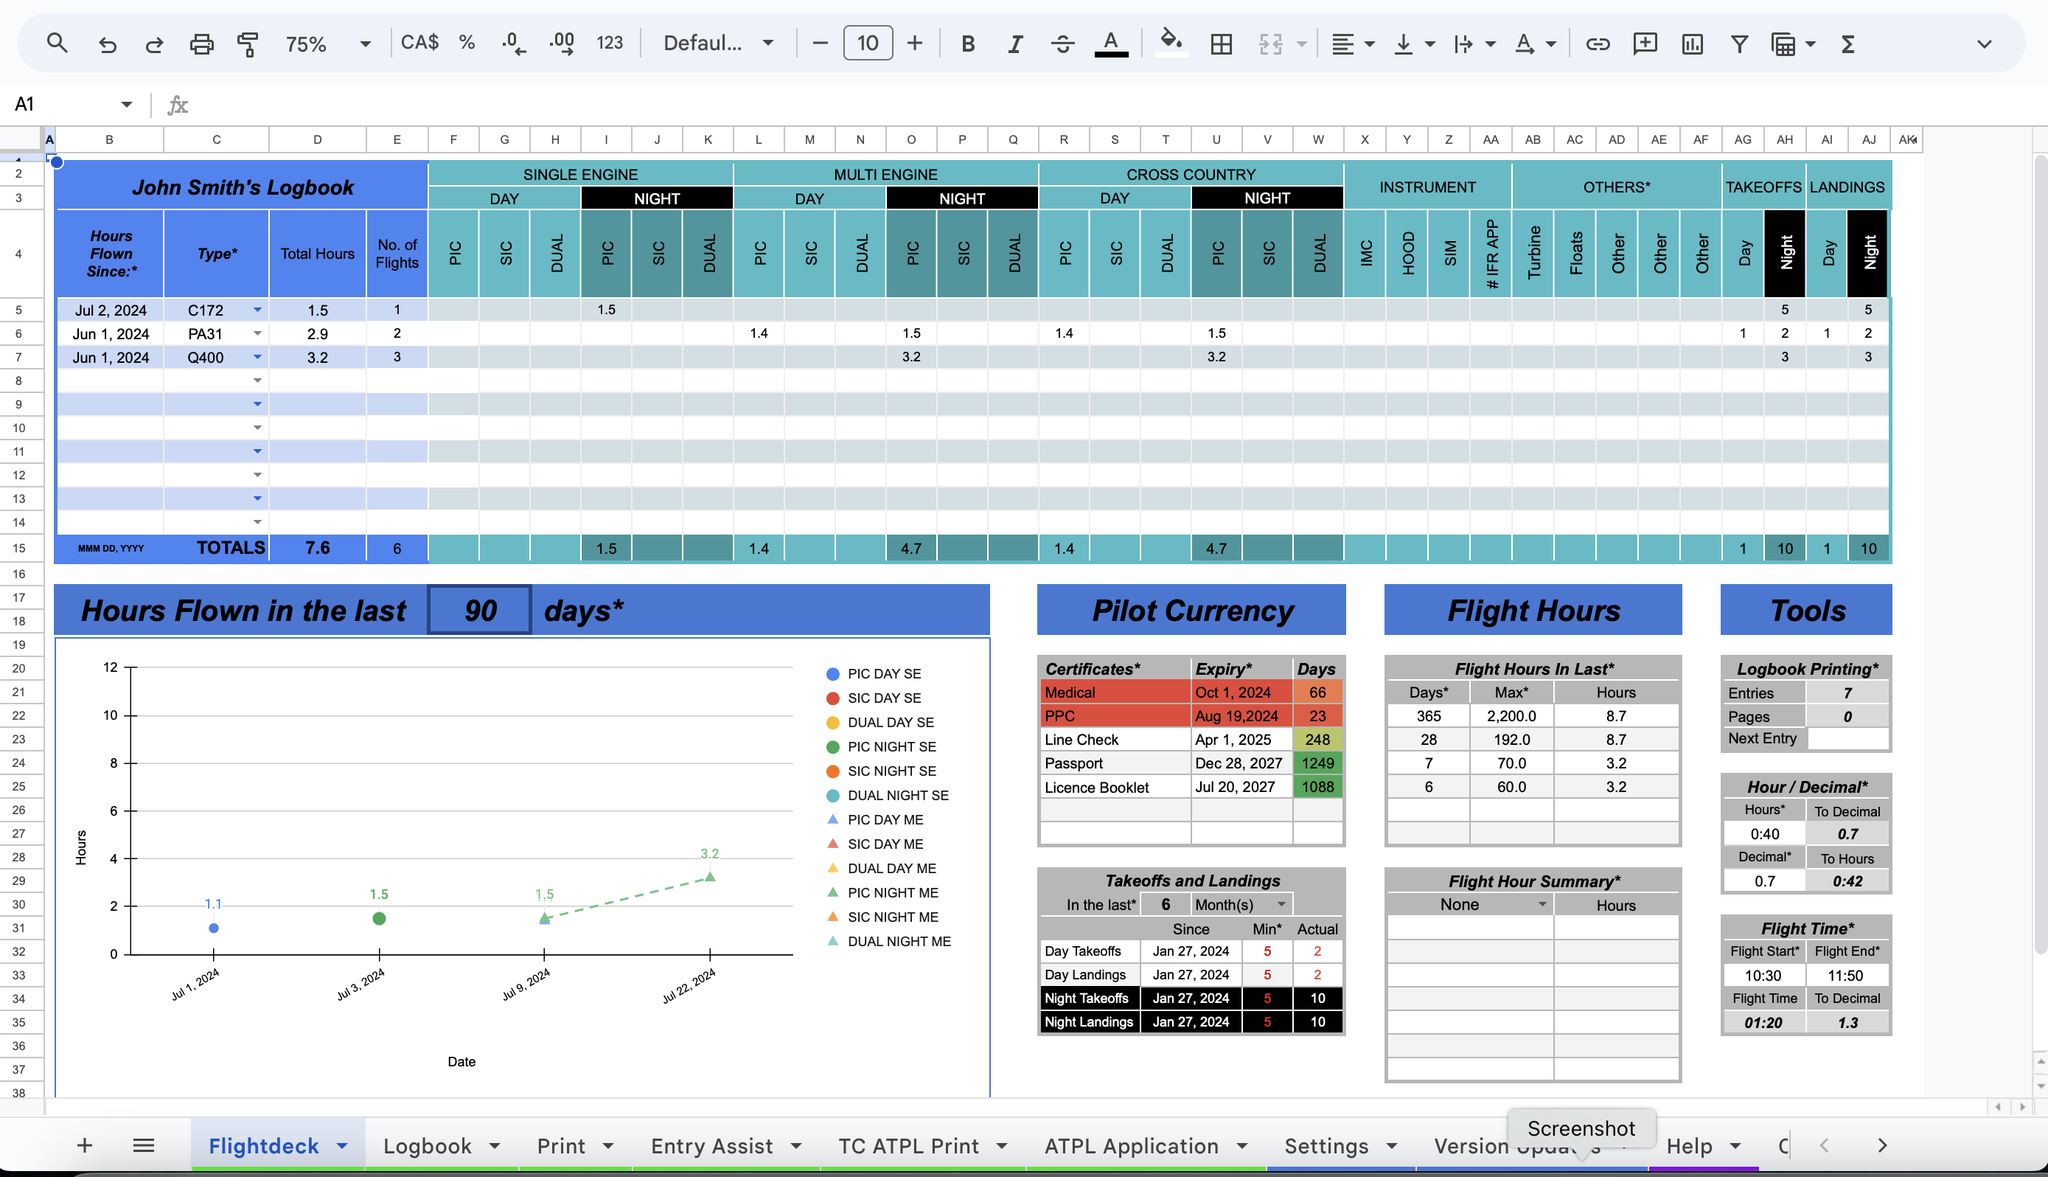The image size is (2048, 1177).
Task: Open the Month(s) unit dropdown
Action: pos(1281,904)
